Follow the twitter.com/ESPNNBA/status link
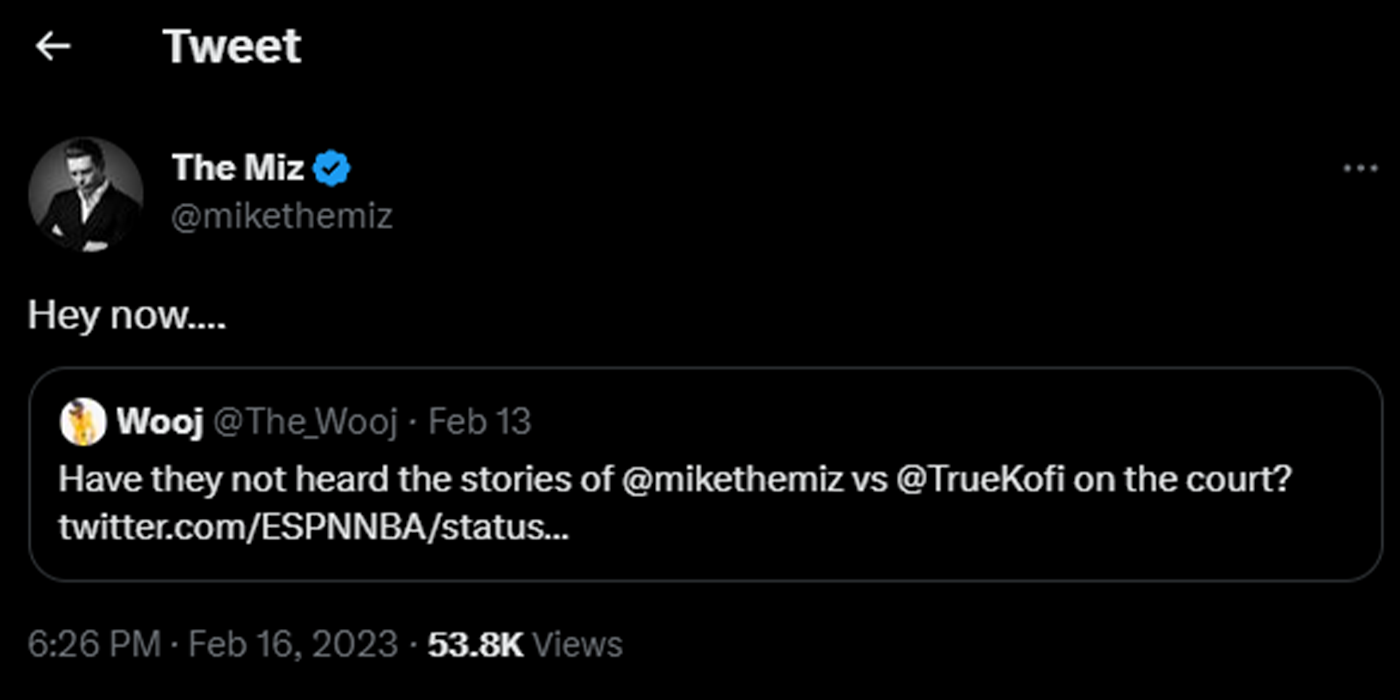Viewport: 1400px width, 700px height. click(313, 527)
